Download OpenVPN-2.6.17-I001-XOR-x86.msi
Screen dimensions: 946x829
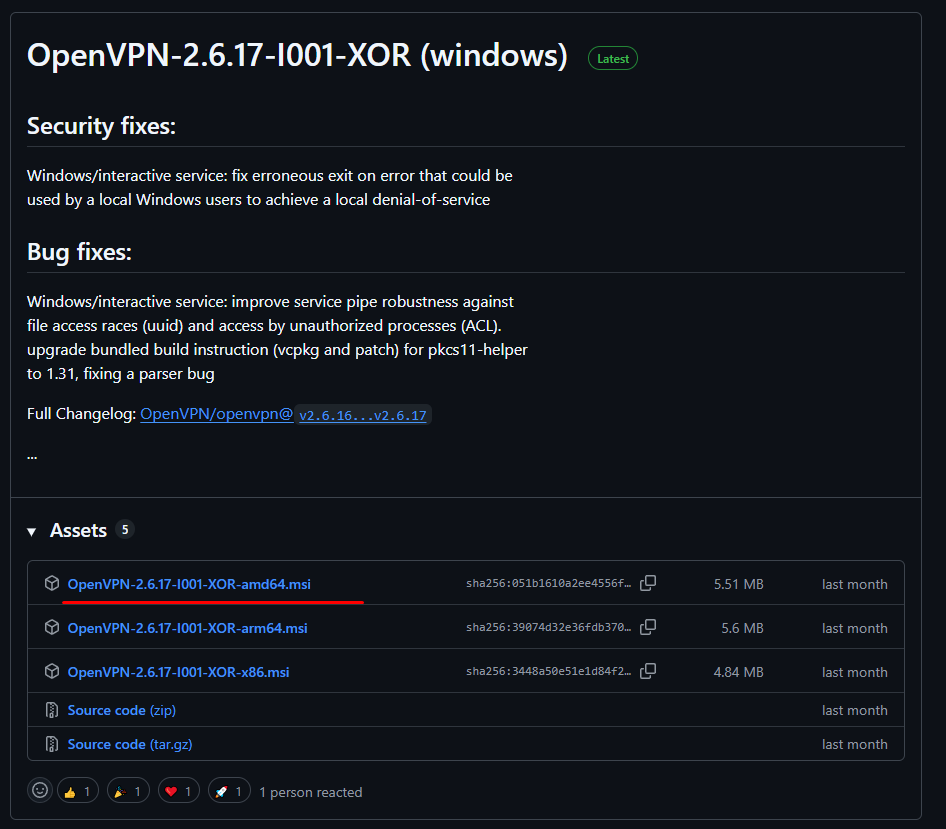click(x=178, y=672)
